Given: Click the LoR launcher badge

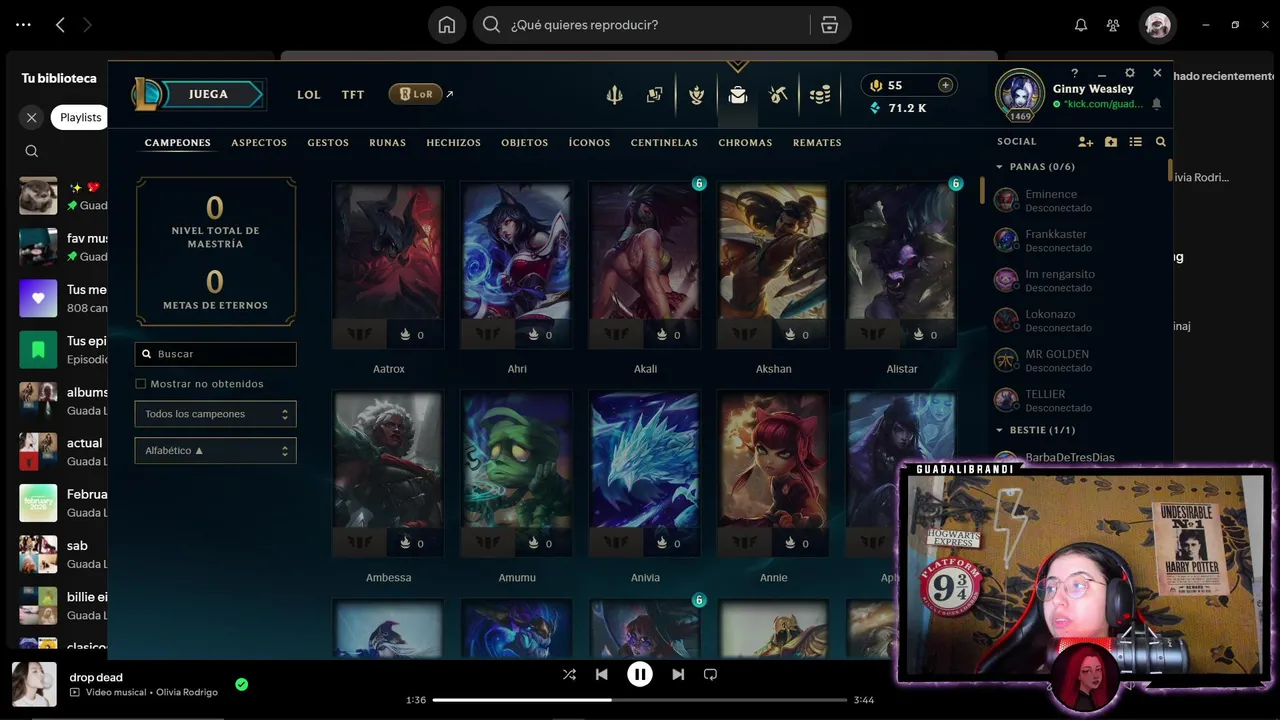Looking at the screenshot, I should pyautogui.click(x=415, y=94).
